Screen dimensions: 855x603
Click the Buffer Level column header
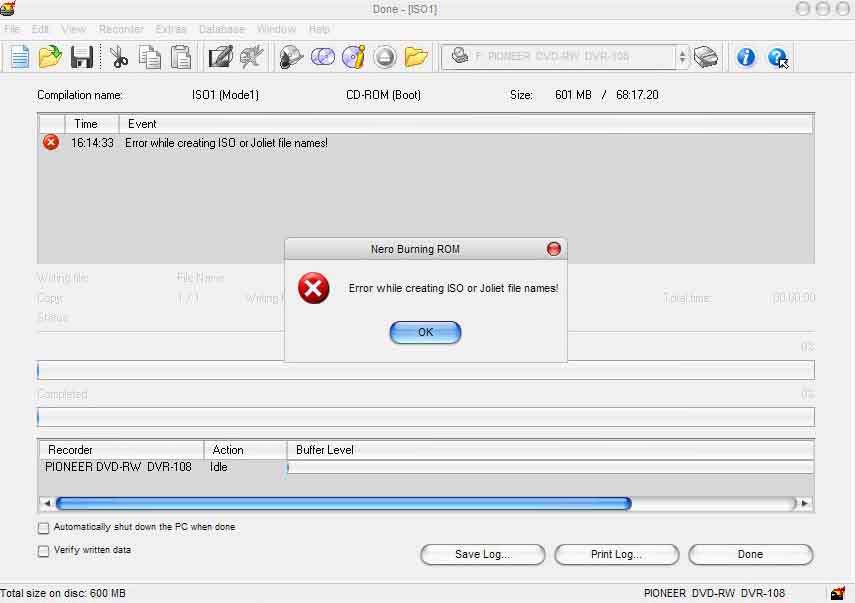(x=550, y=450)
